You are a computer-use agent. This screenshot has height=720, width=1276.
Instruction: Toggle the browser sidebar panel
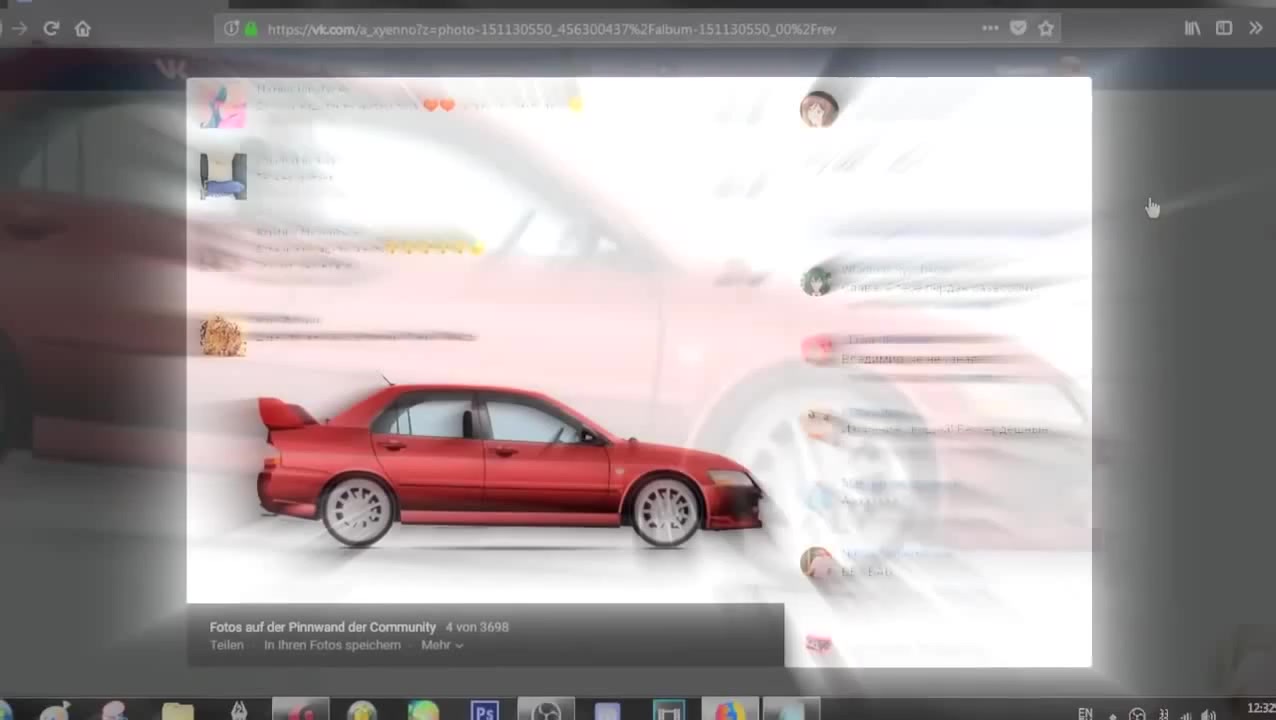click(1224, 29)
